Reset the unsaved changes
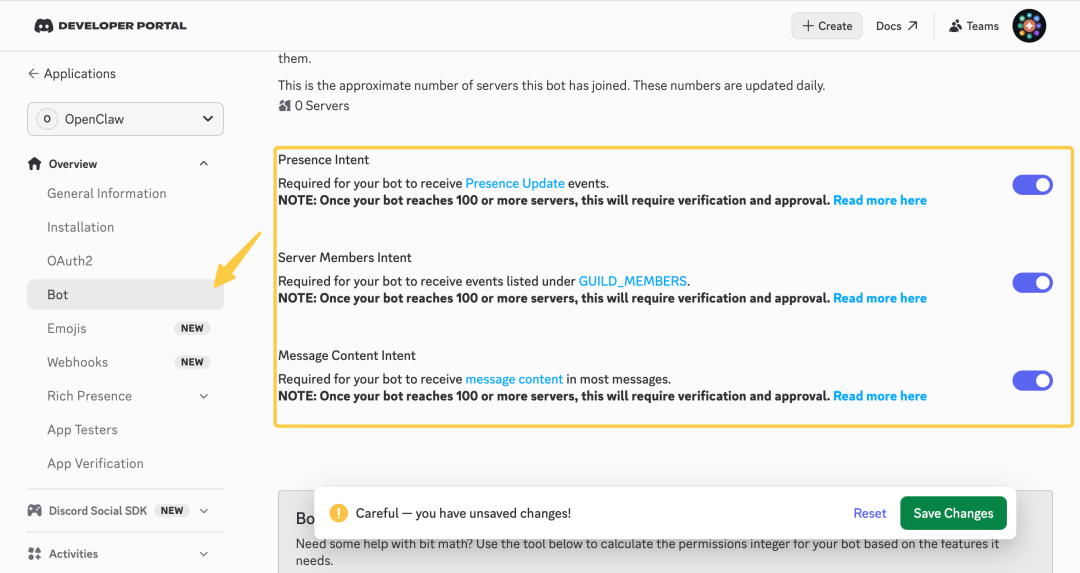The height and width of the screenshot is (573, 1080). 869,513
